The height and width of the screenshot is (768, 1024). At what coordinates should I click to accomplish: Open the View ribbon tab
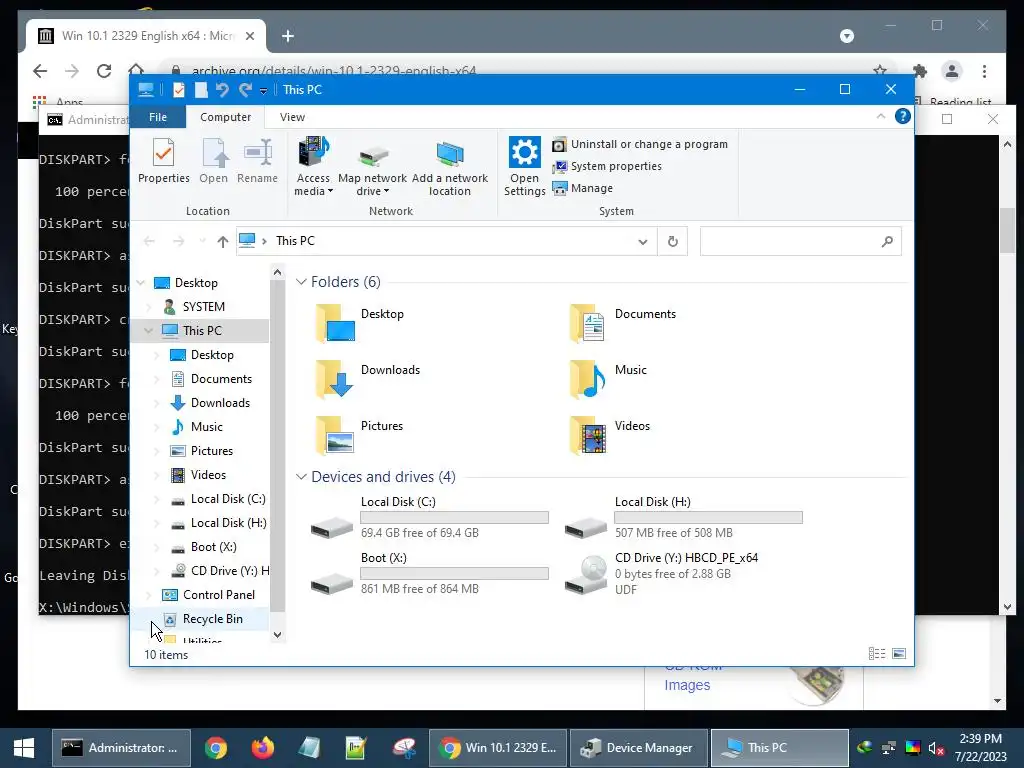coord(292,117)
